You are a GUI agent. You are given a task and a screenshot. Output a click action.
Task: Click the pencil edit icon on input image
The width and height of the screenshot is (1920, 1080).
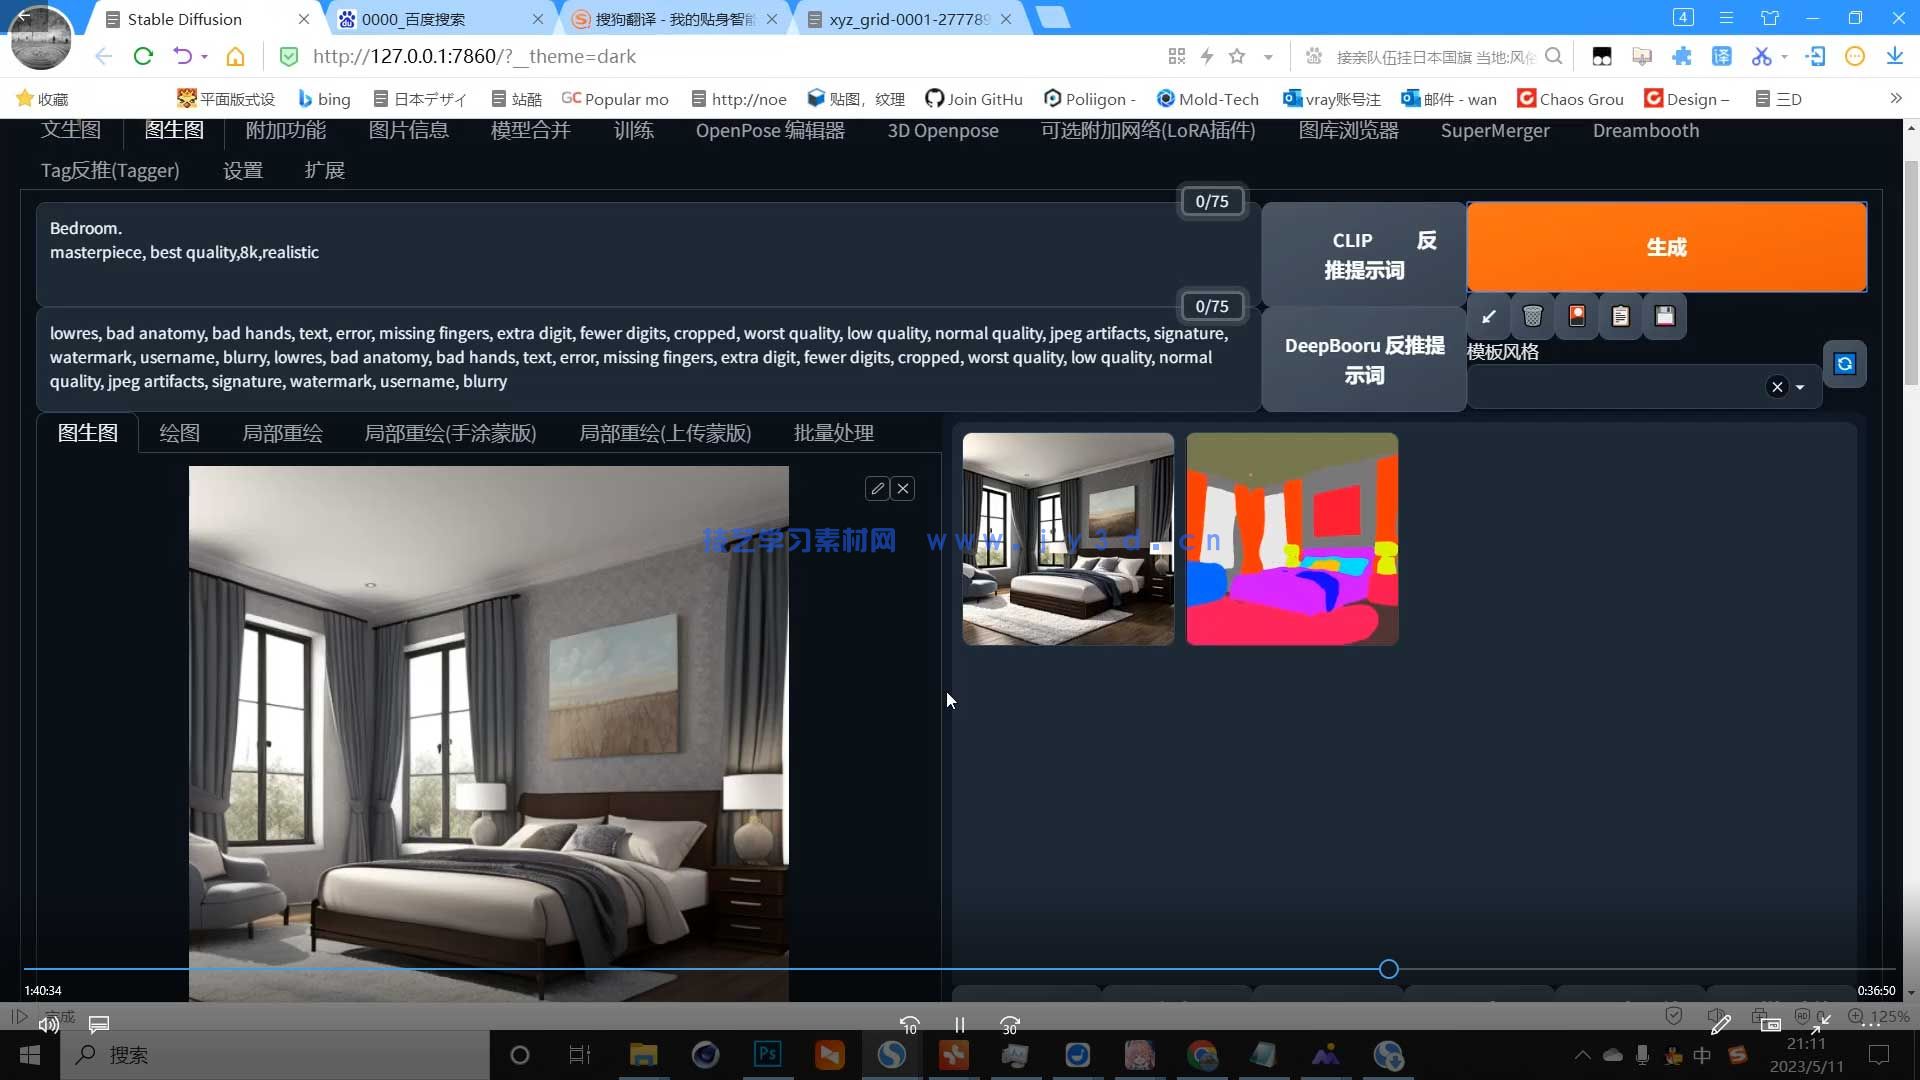(x=877, y=489)
